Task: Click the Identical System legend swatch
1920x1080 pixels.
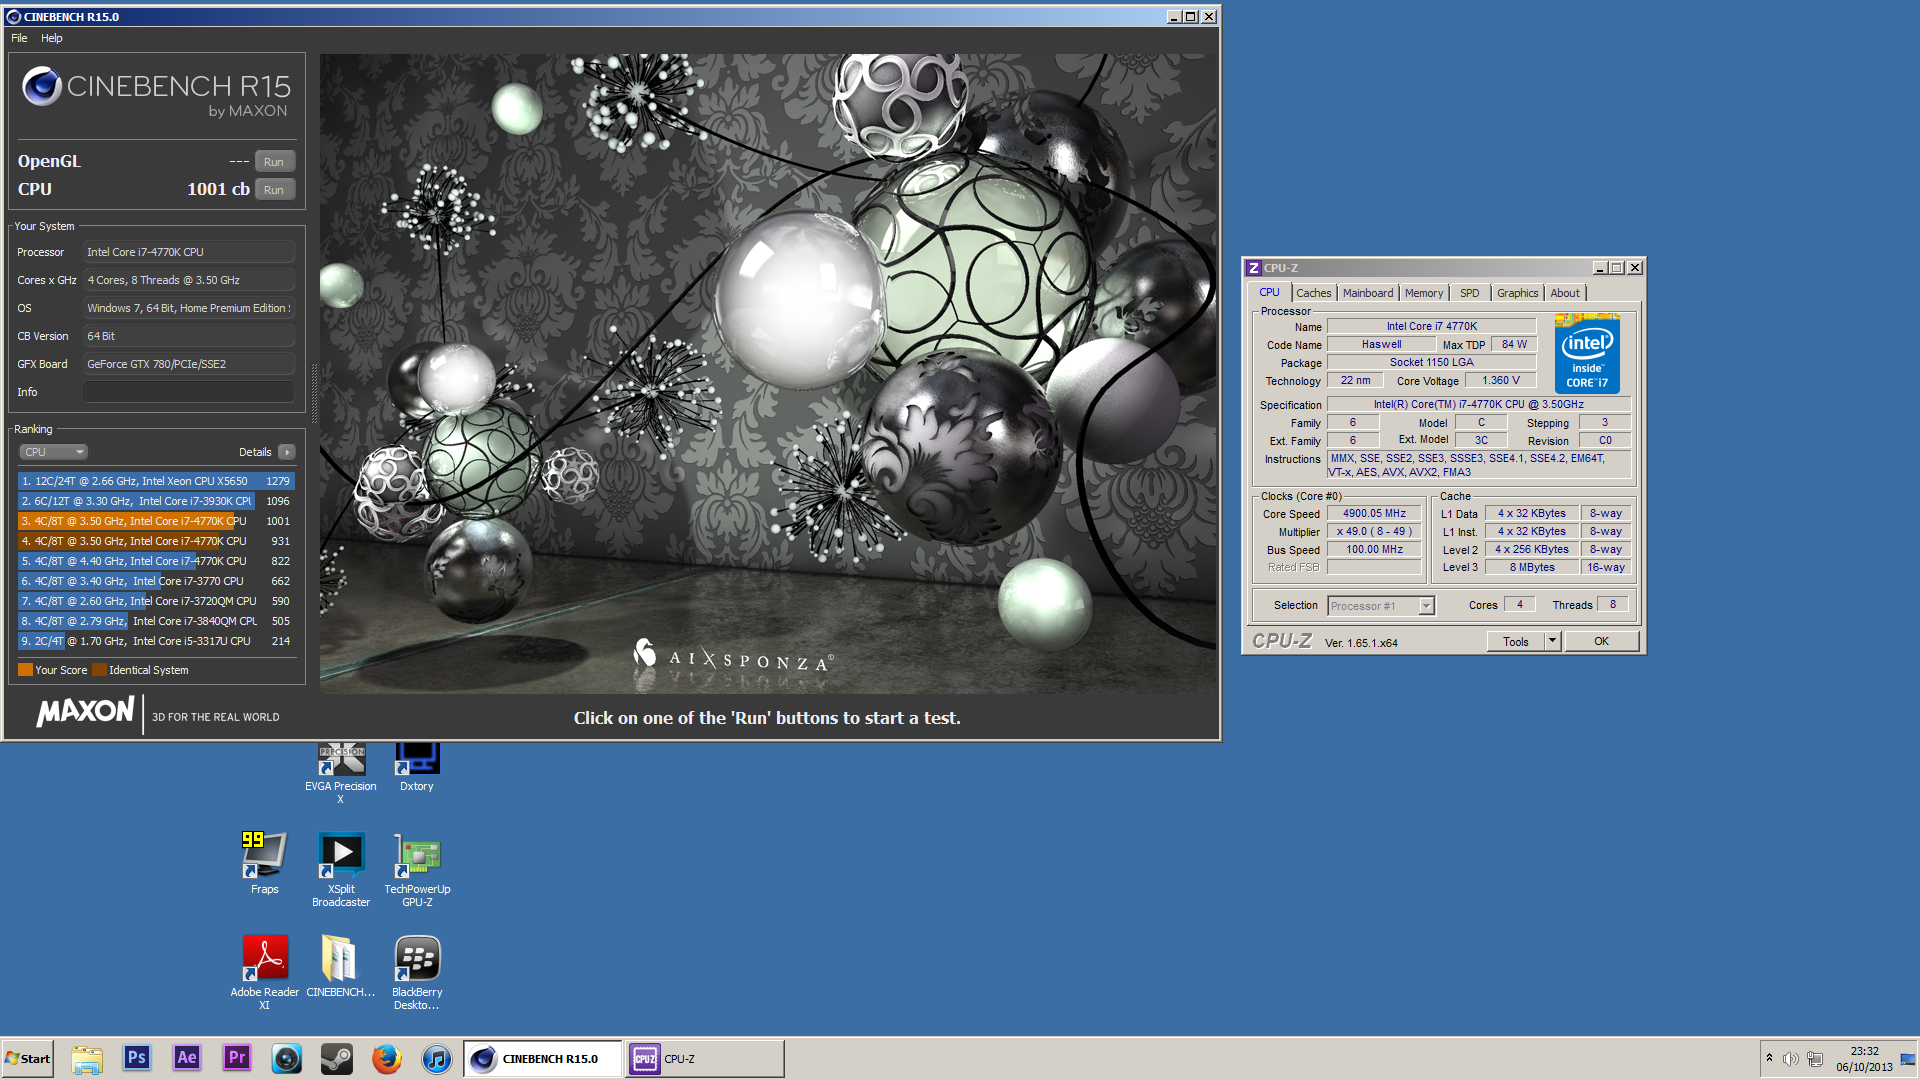Action: coord(99,670)
